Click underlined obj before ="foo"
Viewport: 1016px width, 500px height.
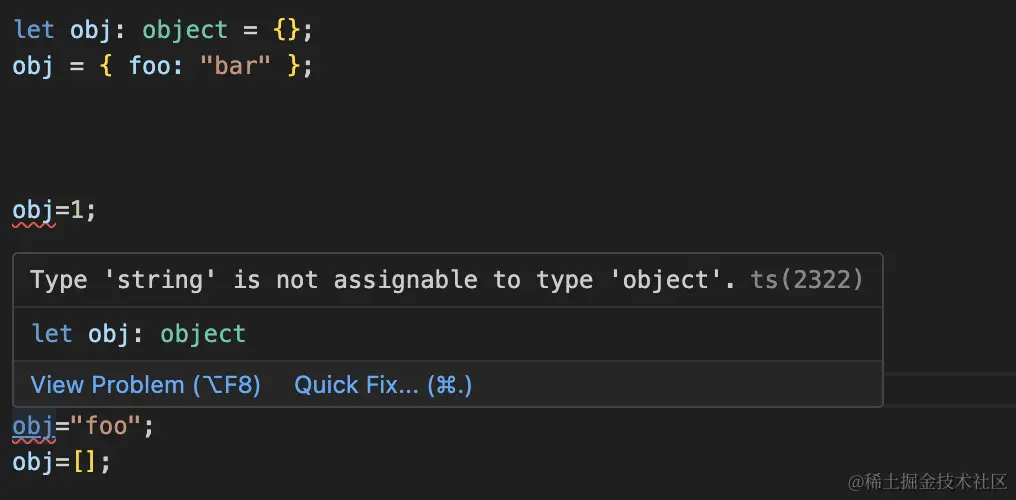[x=33, y=427]
